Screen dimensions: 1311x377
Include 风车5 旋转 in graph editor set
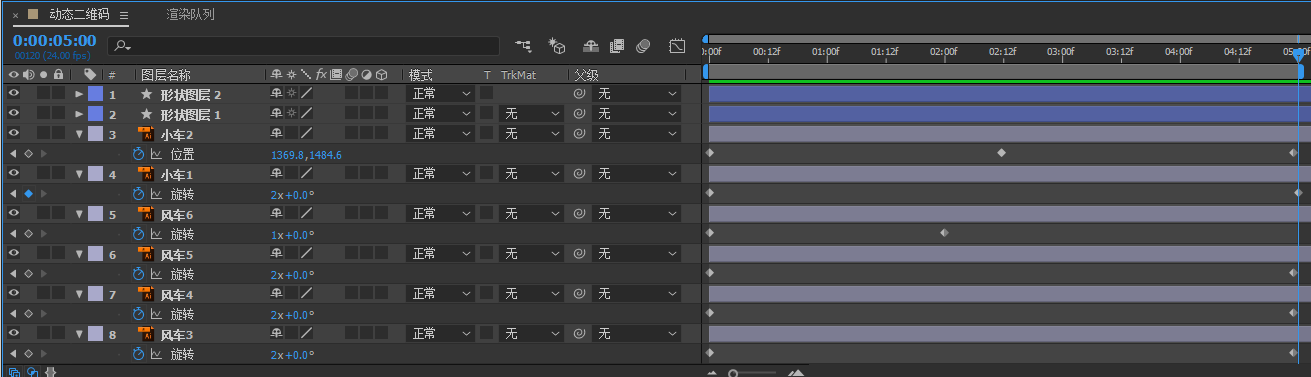[156, 274]
